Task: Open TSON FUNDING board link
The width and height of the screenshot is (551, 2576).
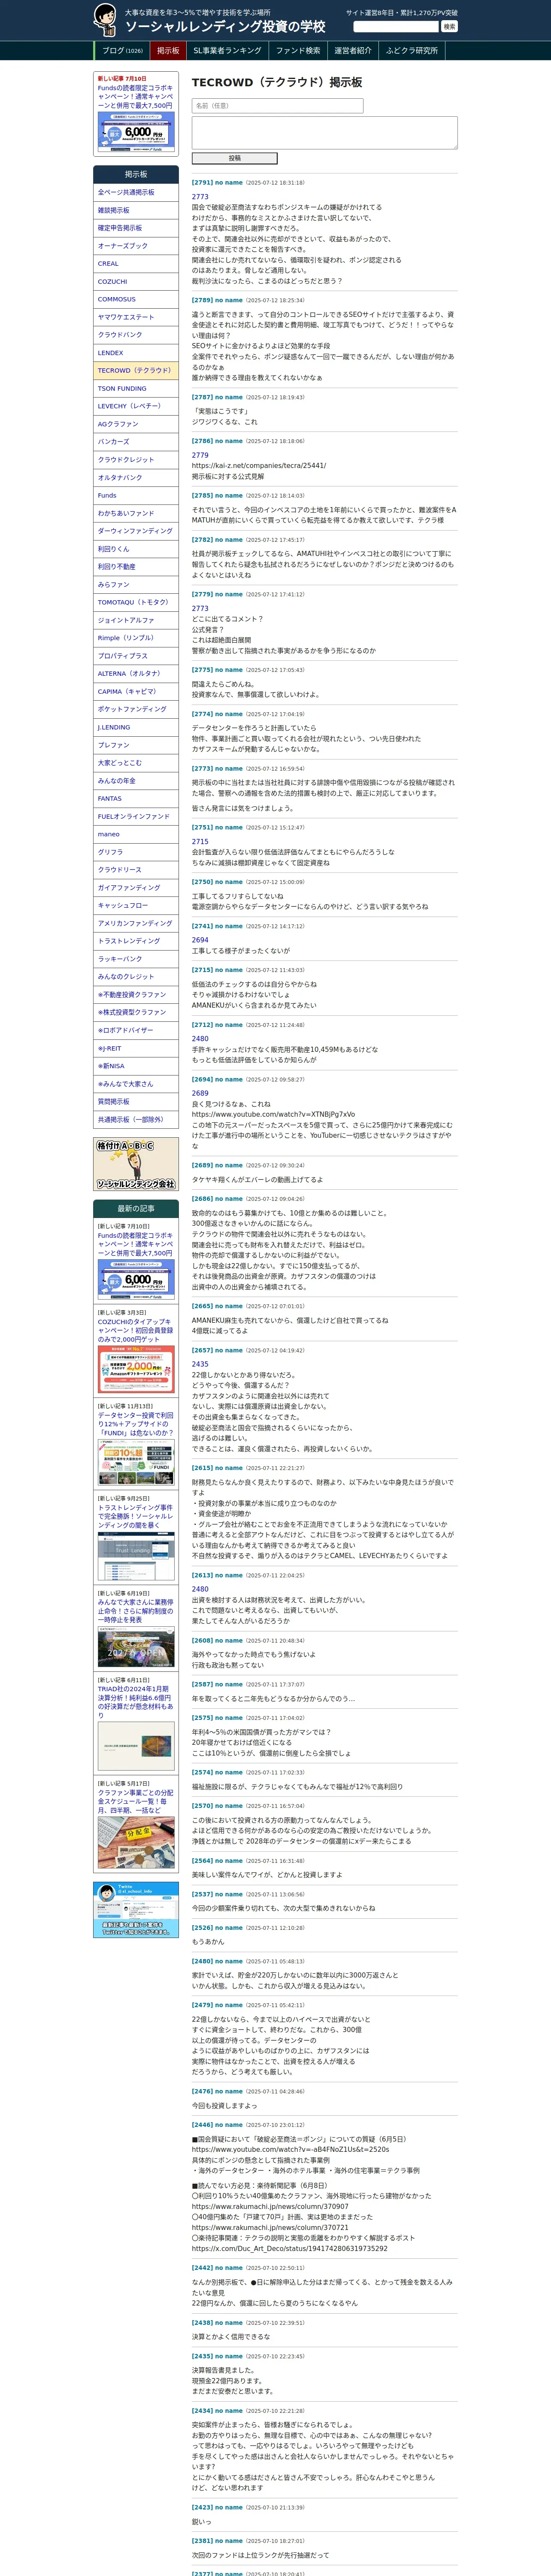Action: (x=136, y=388)
